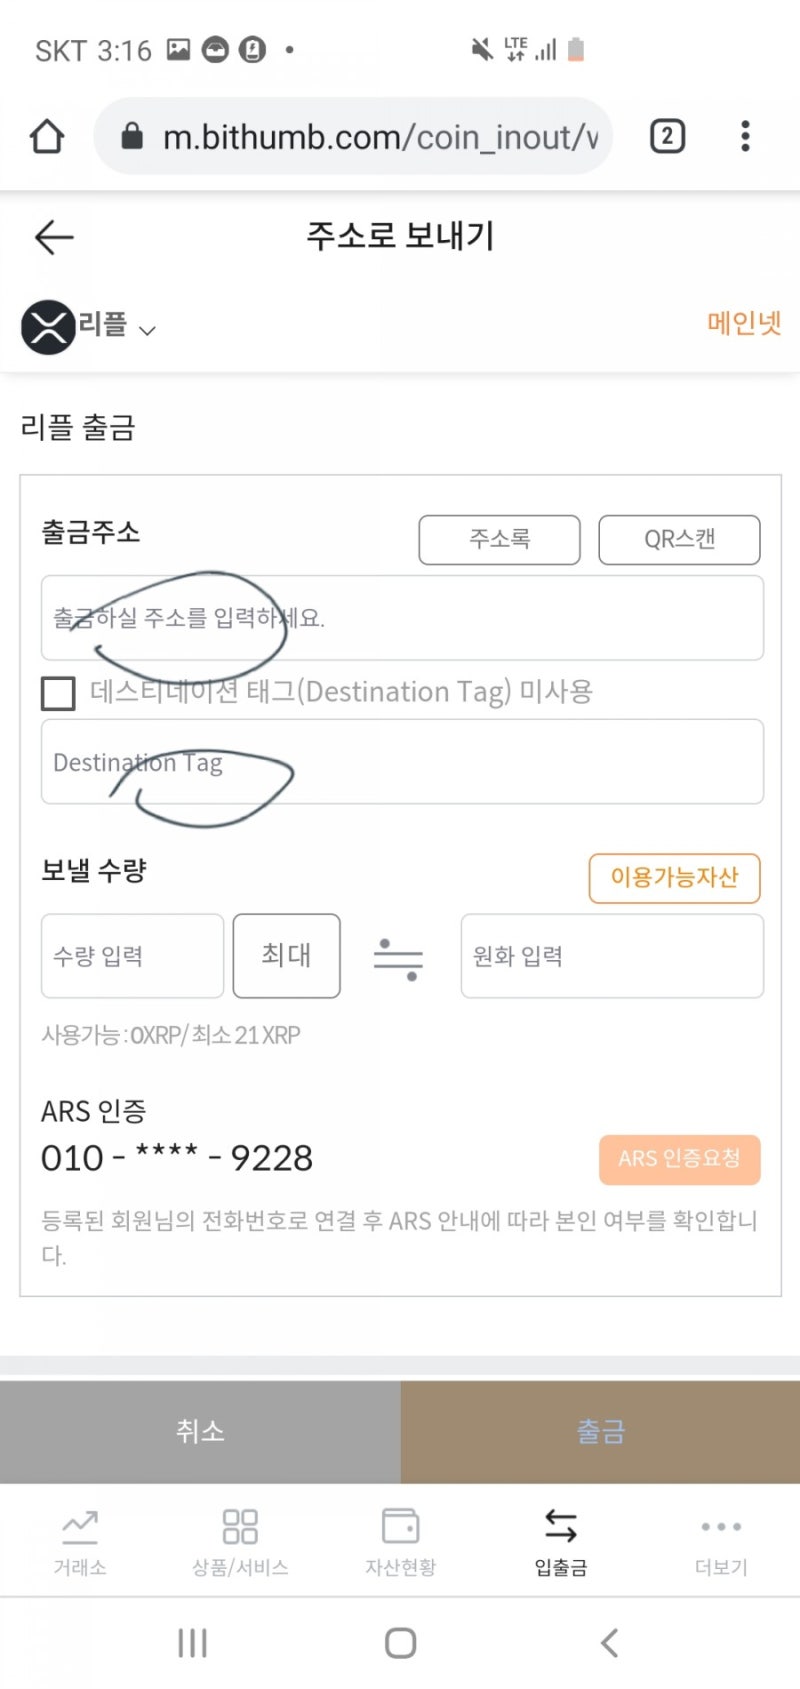Image resolution: width=800 pixels, height=1689 pixels.
Task: Open 자산현황 wallet tab icon
Action: (401, 1527)
